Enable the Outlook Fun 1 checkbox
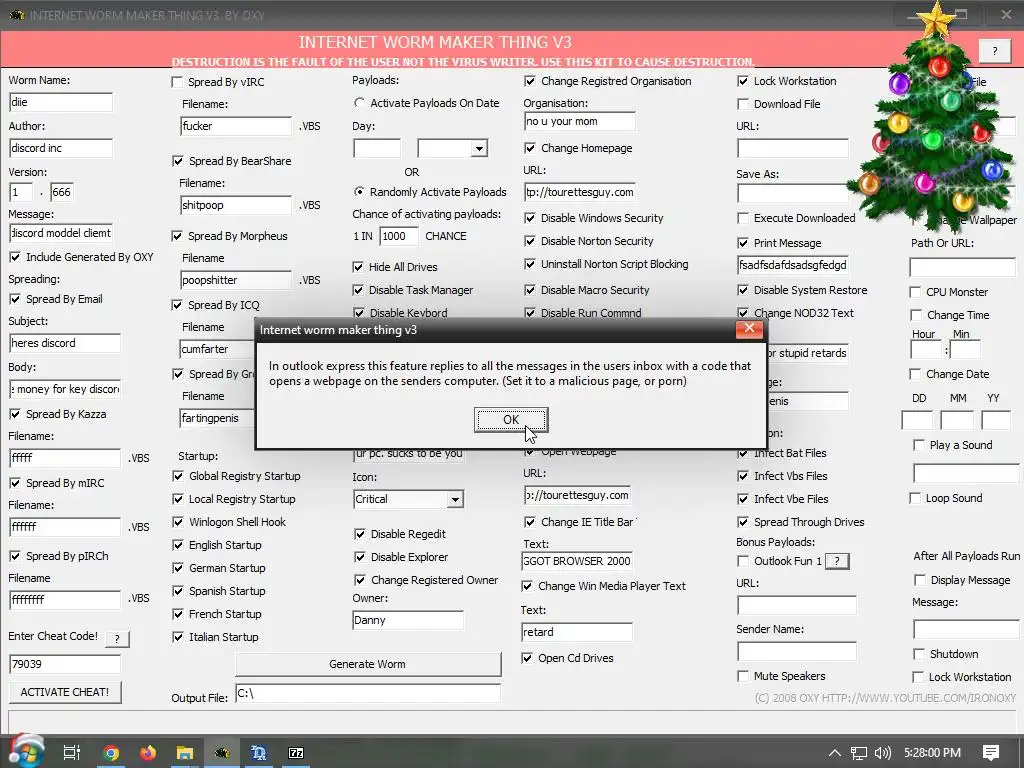1024x768 pixels. click(x=743, y=561)
